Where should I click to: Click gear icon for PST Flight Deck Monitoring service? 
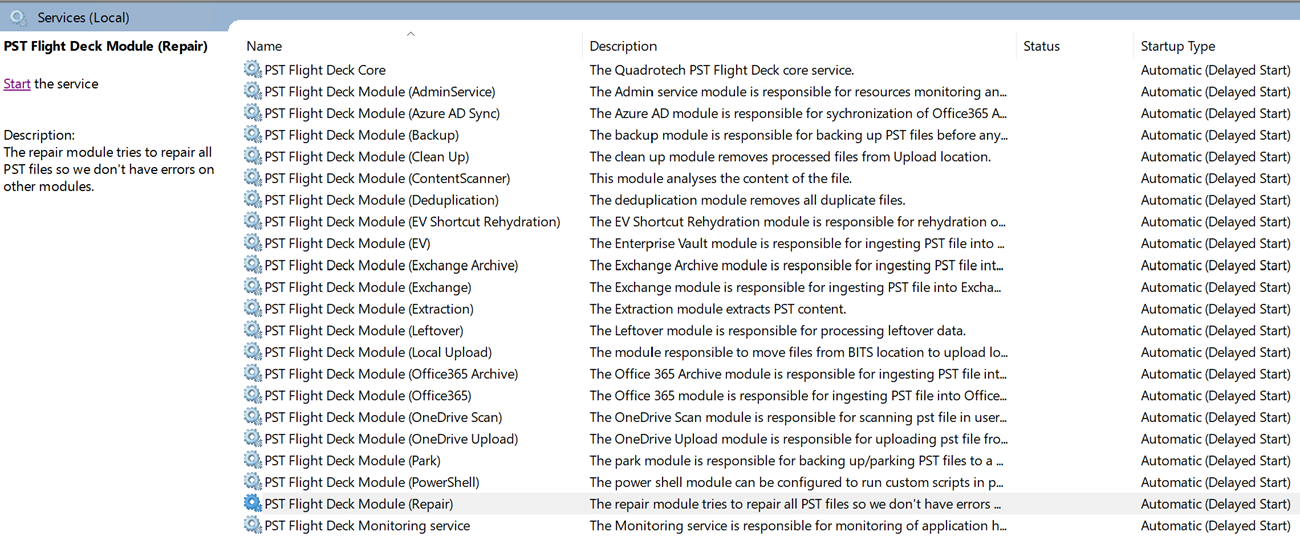(x=253, y=525)
